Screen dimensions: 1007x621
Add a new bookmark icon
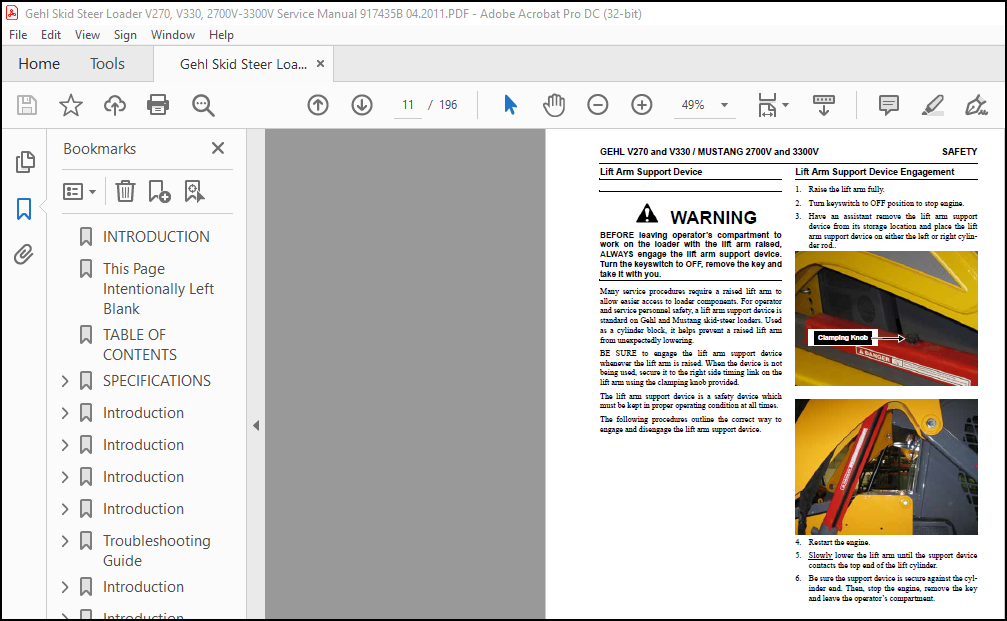click(159, 191)
